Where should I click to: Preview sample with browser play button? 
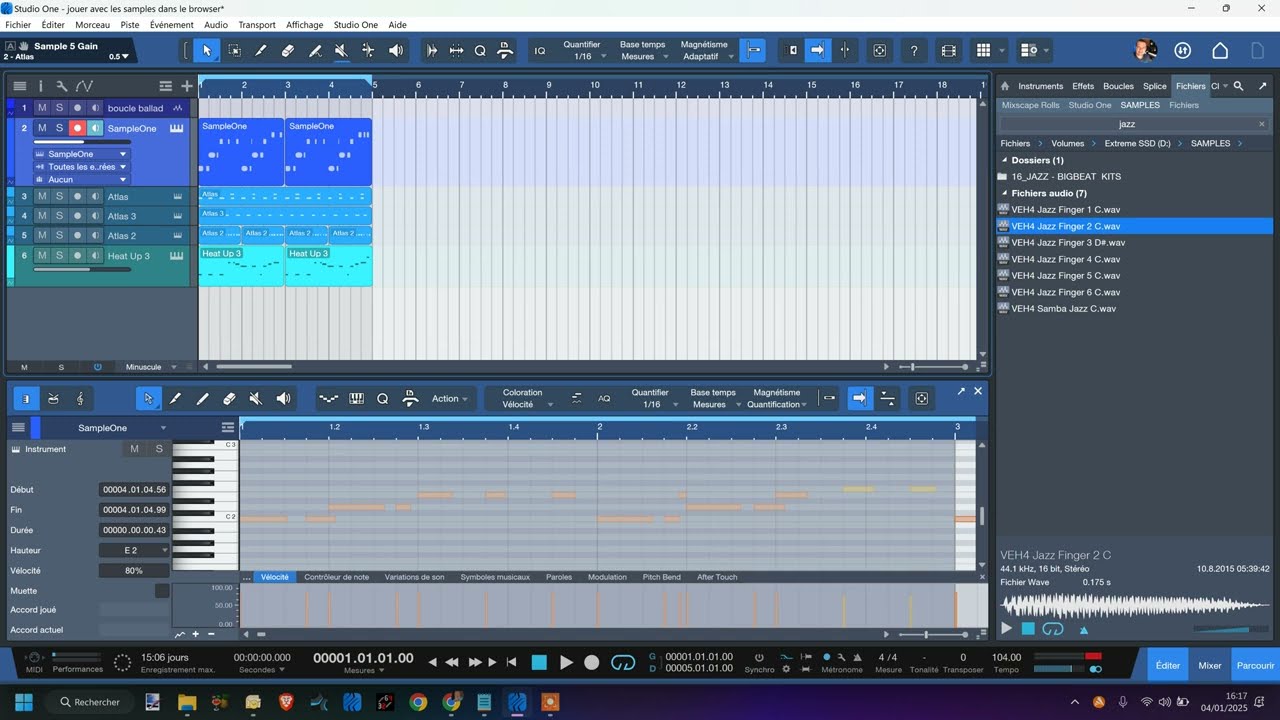[1007, 629]
